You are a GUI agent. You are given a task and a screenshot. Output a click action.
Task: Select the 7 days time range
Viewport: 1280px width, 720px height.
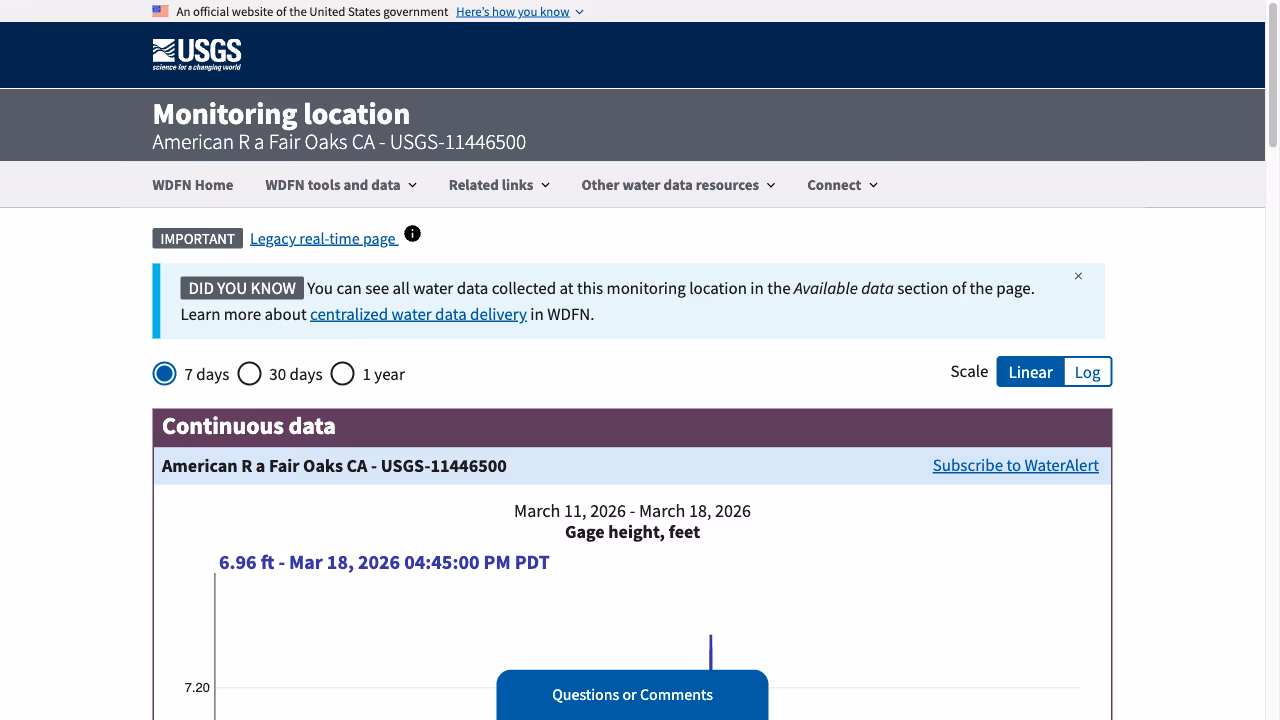click(164, 373)
